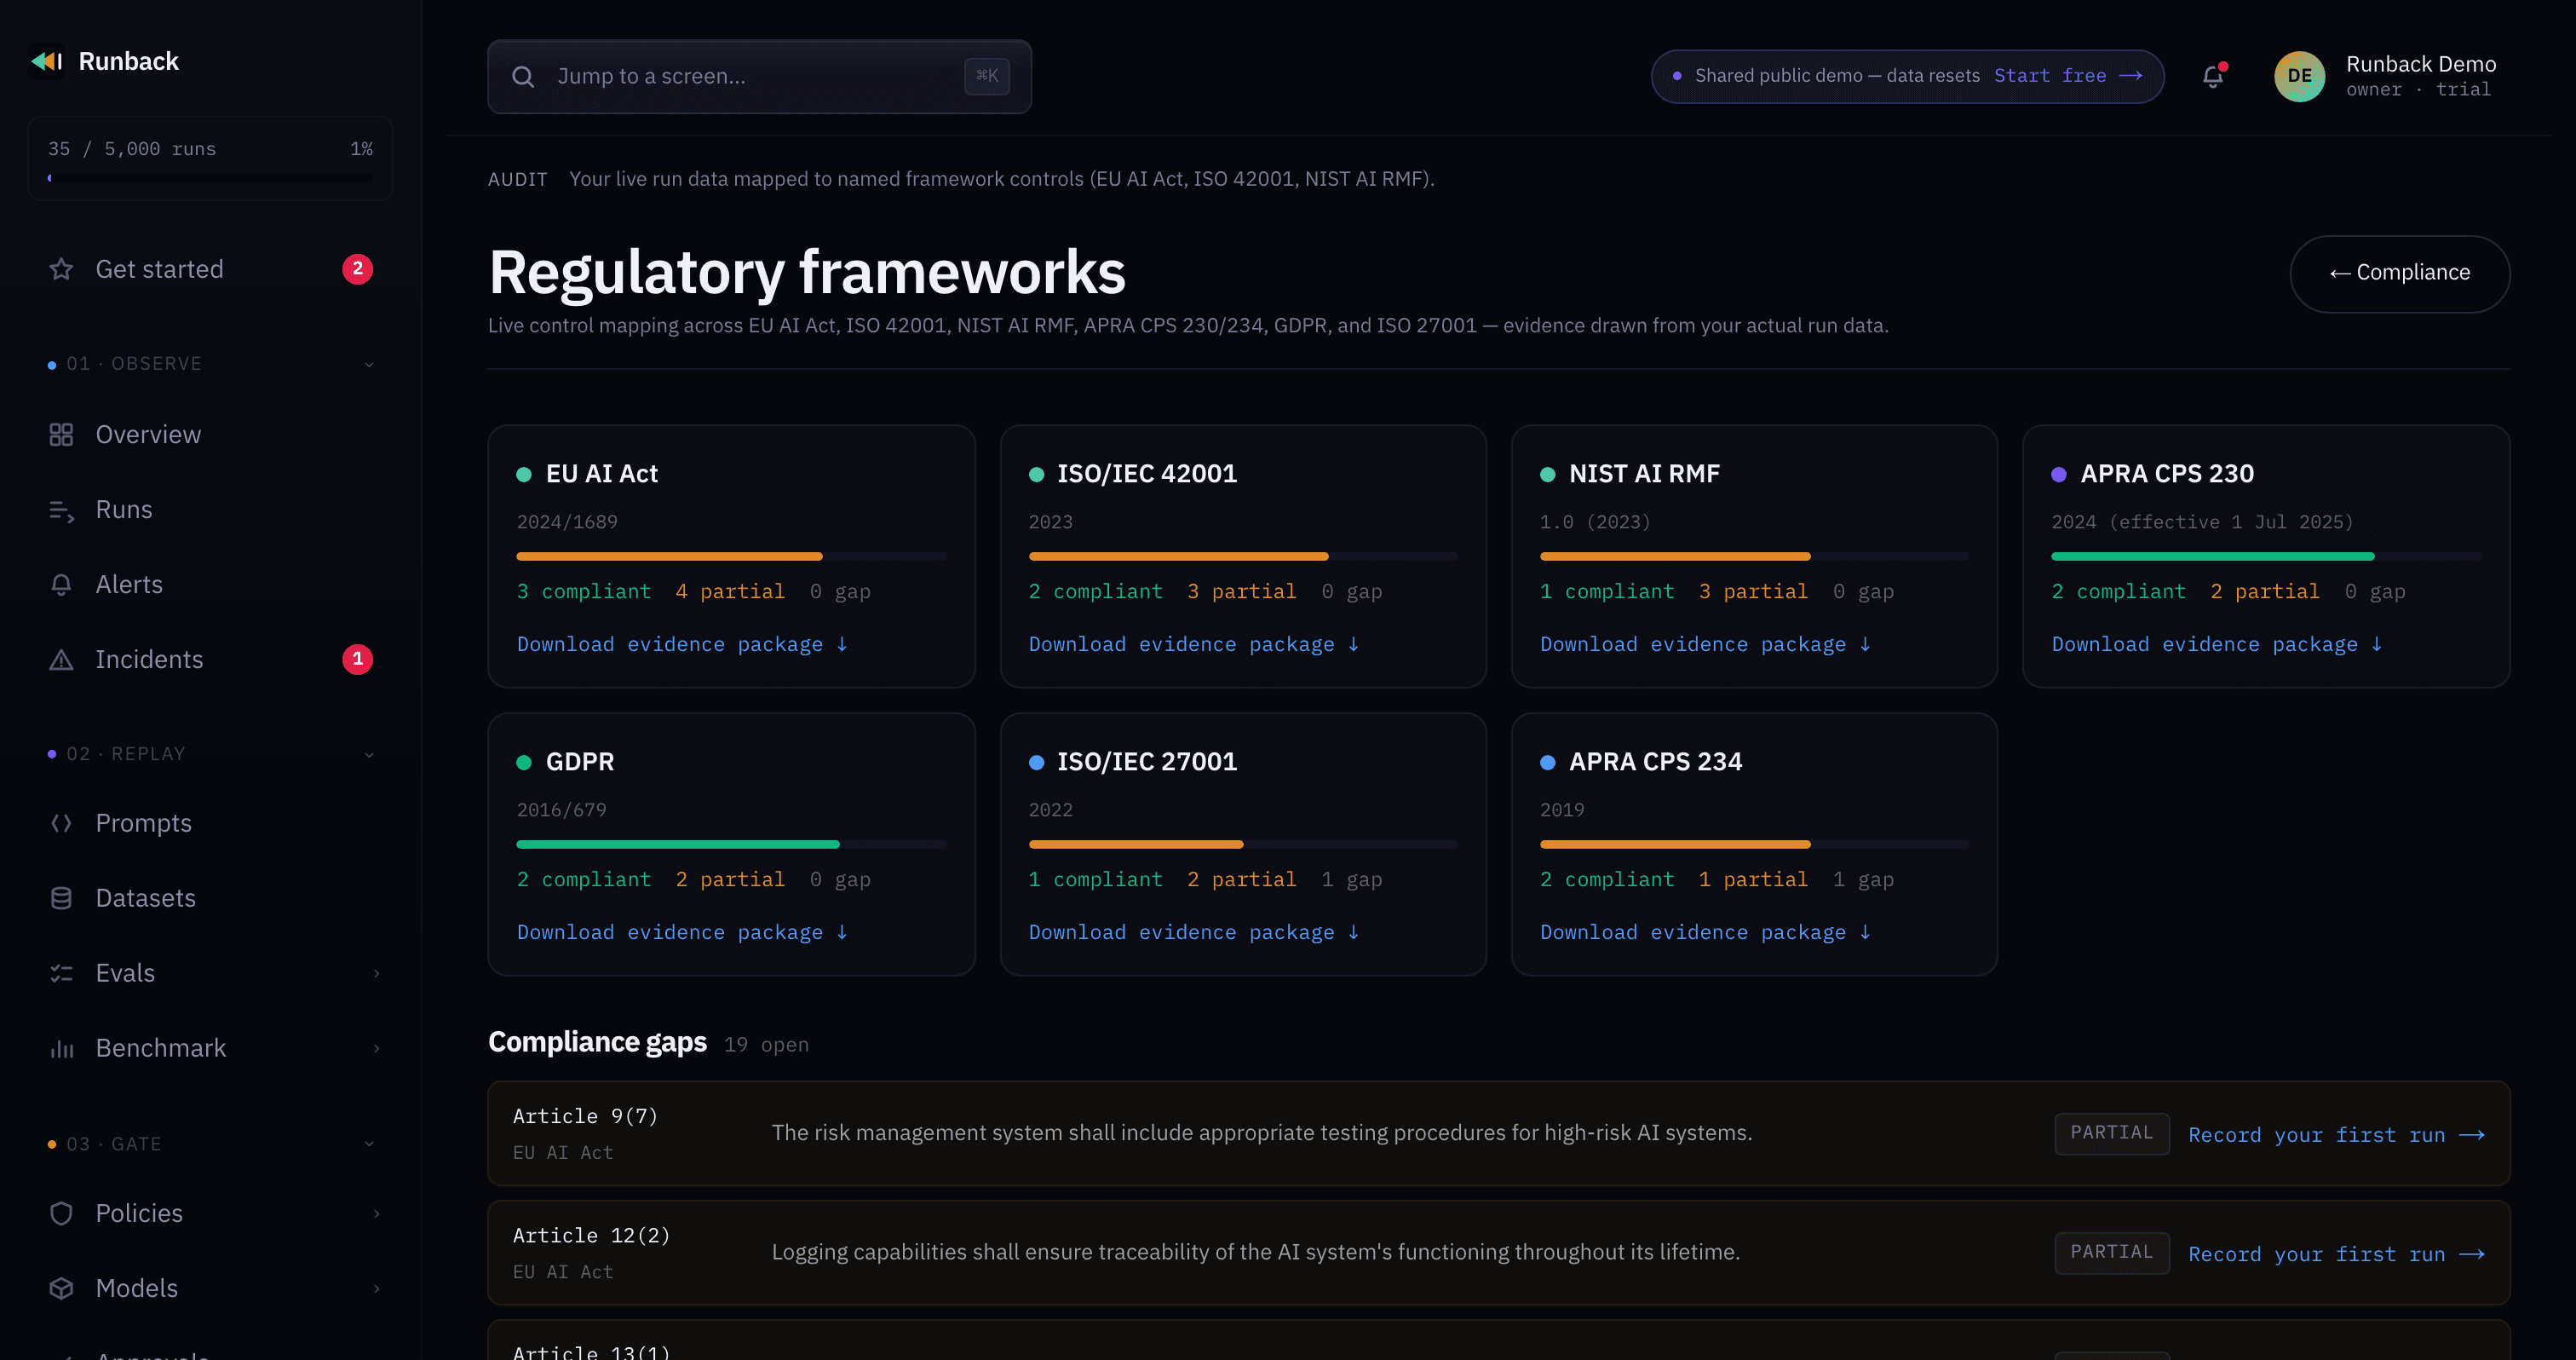Click the Evals checklist icon
This screenshot has width=2576, height=1360.
61,973
